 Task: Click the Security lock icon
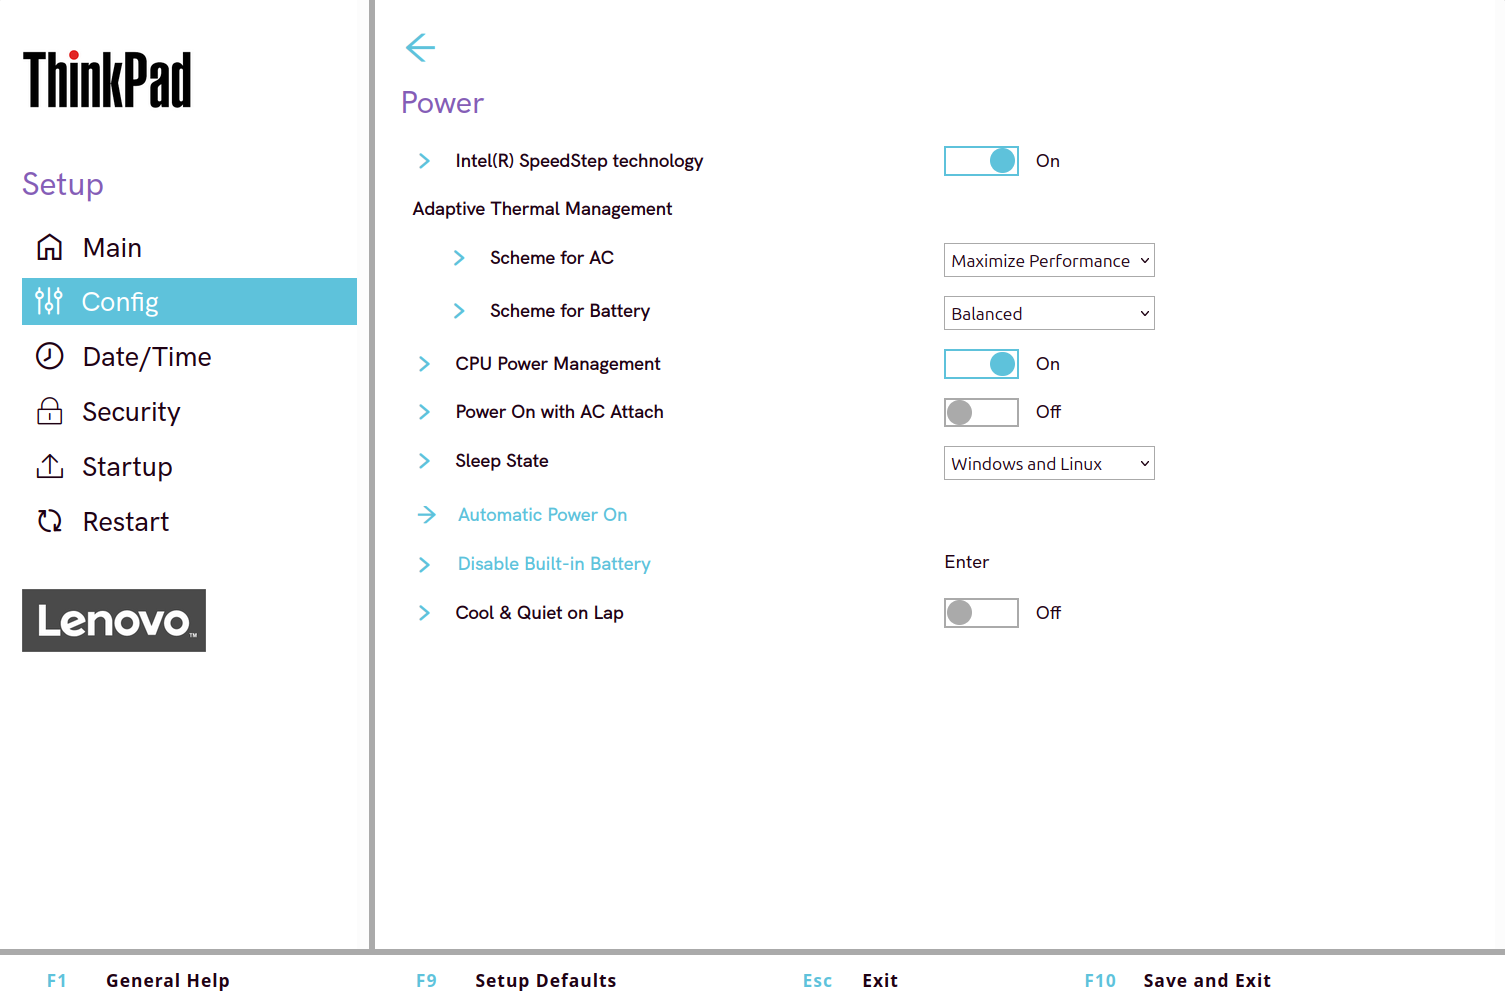click(49, 411)
